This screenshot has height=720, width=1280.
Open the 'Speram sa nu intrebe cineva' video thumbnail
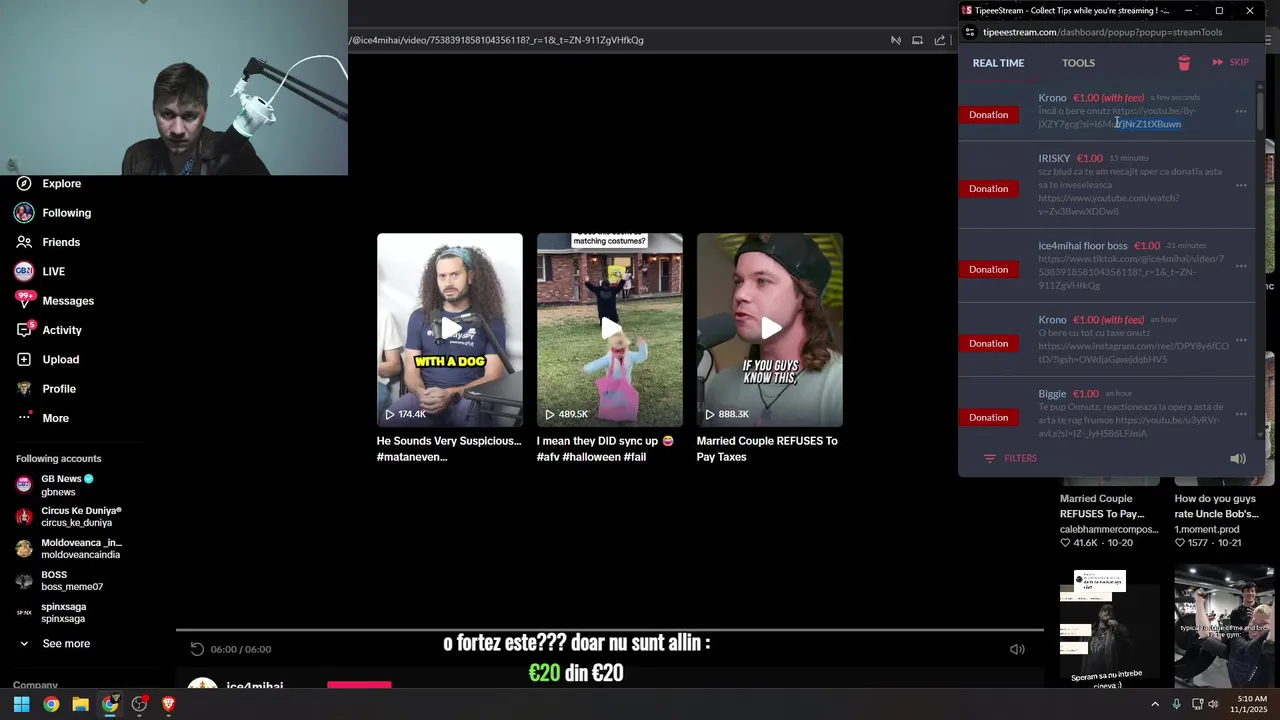(1110, 627)
